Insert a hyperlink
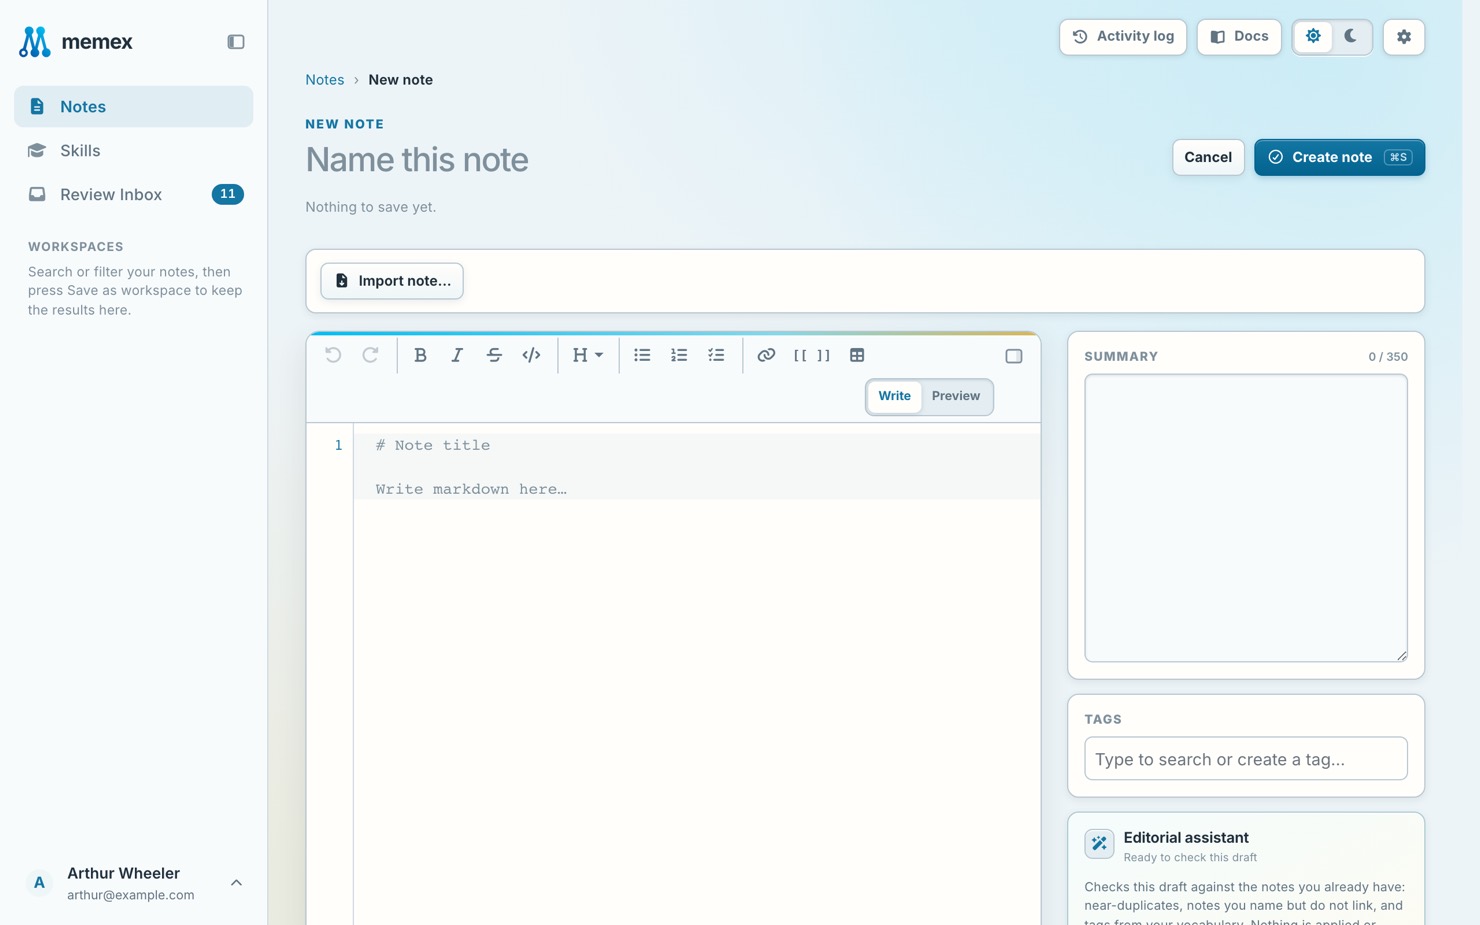The image size is (1480, 925). click(766, 355)
